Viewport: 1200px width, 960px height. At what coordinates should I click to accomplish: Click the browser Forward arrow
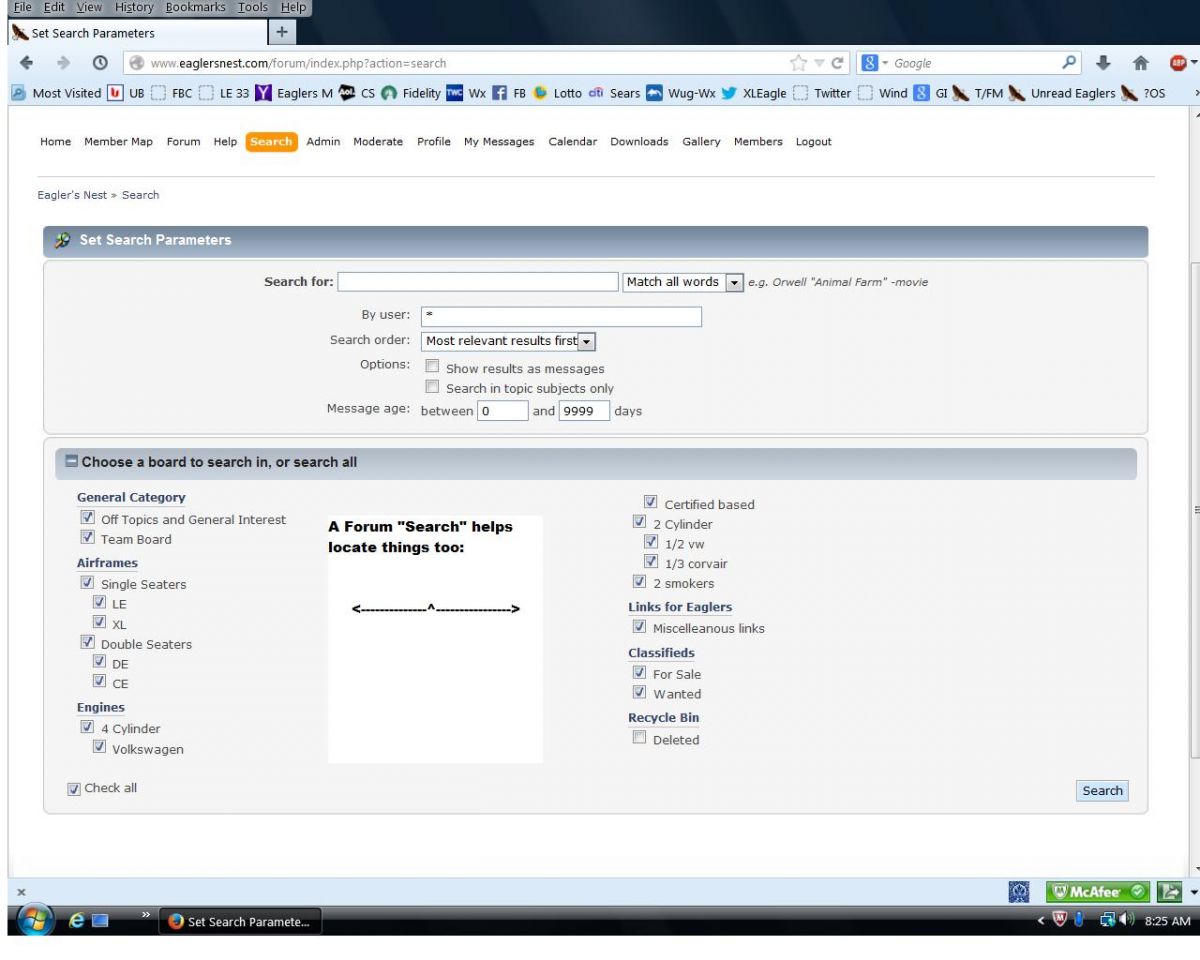(65, 63)
